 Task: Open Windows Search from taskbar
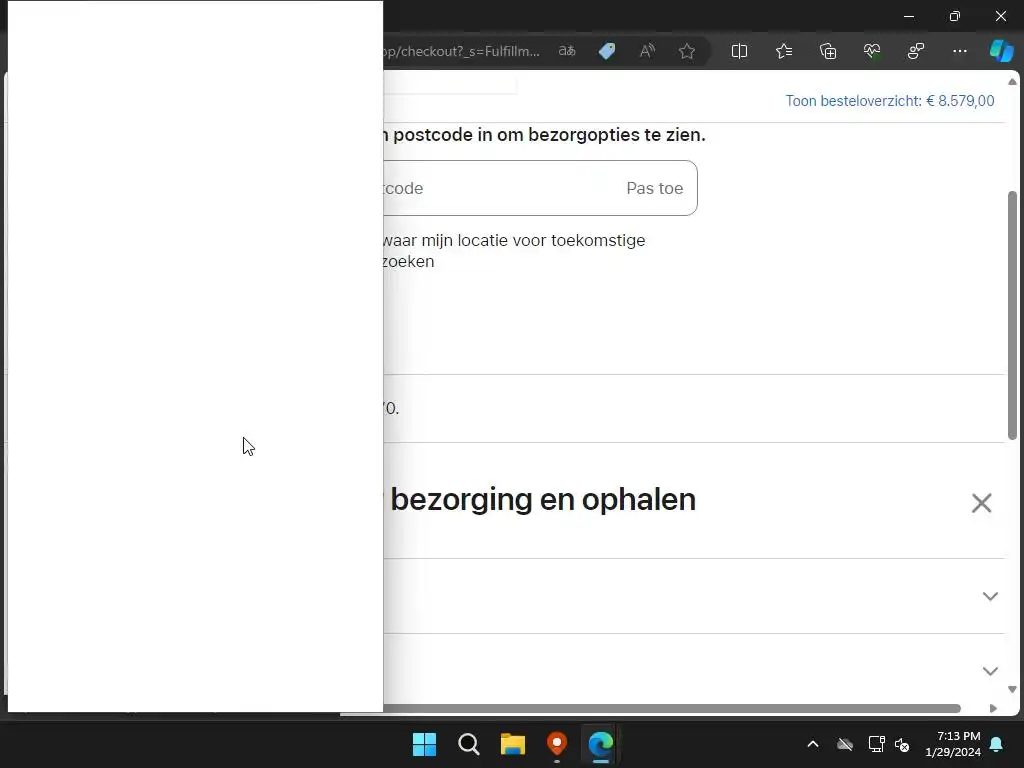click(x=469, y=744)
